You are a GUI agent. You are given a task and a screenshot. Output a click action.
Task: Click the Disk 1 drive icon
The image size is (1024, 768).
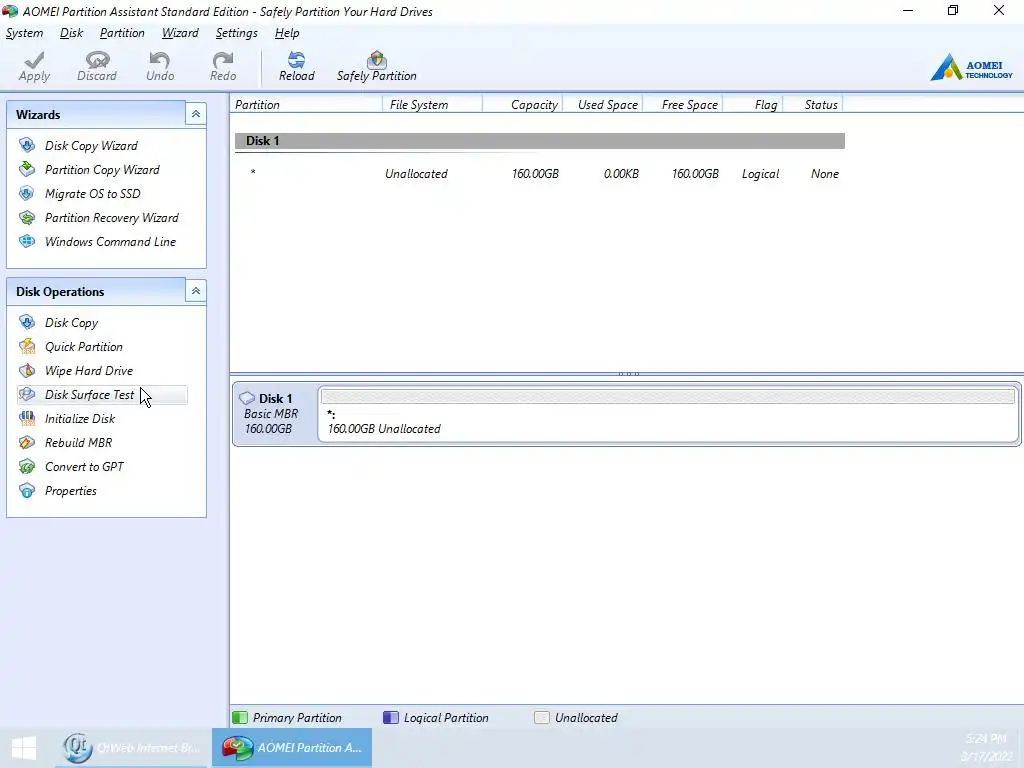click(247, 398)
